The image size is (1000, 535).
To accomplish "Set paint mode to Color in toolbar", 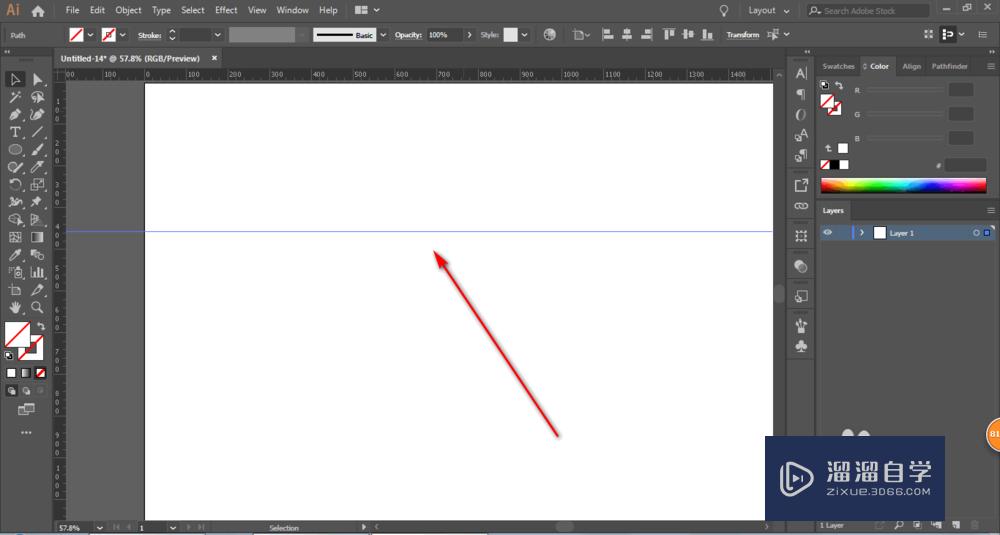I will point(11,373).
